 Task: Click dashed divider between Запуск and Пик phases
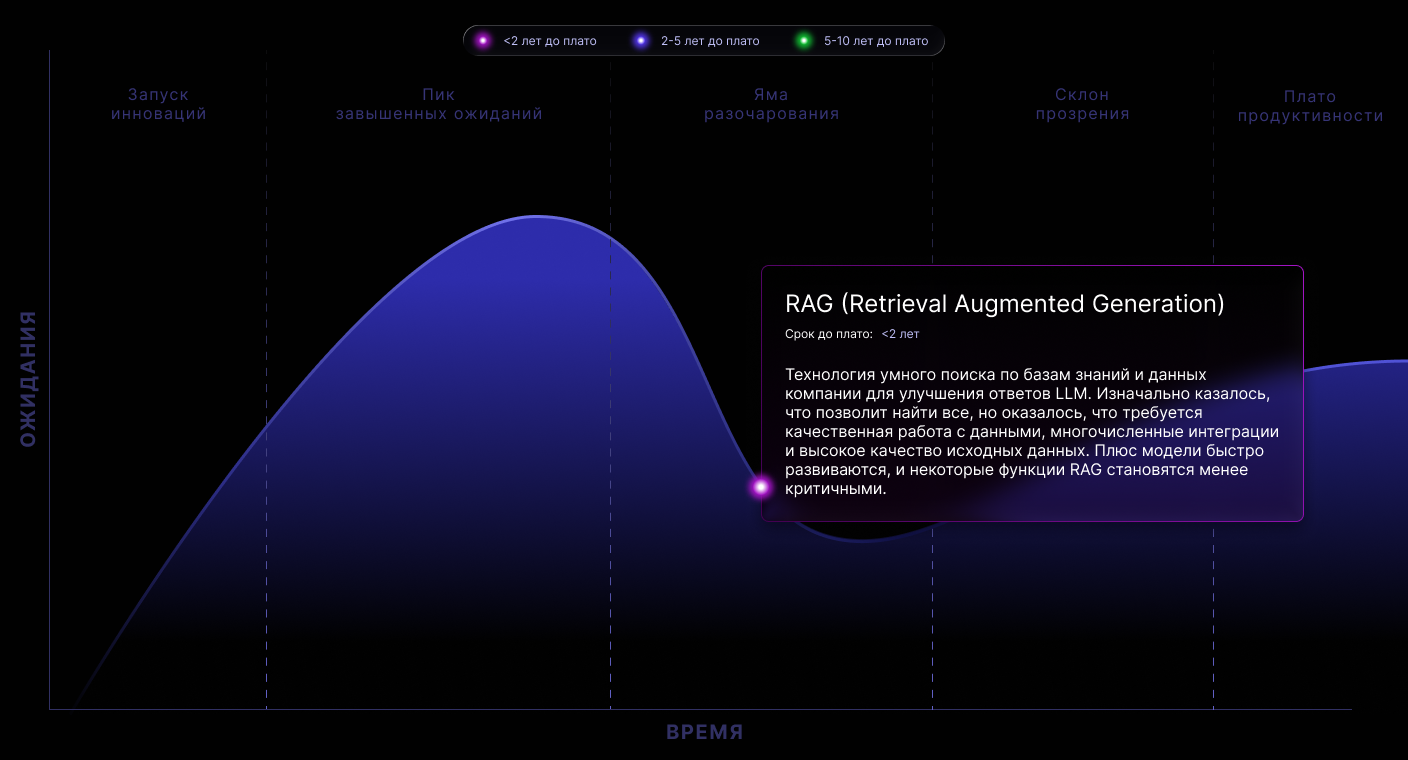[x=267, y=380]
